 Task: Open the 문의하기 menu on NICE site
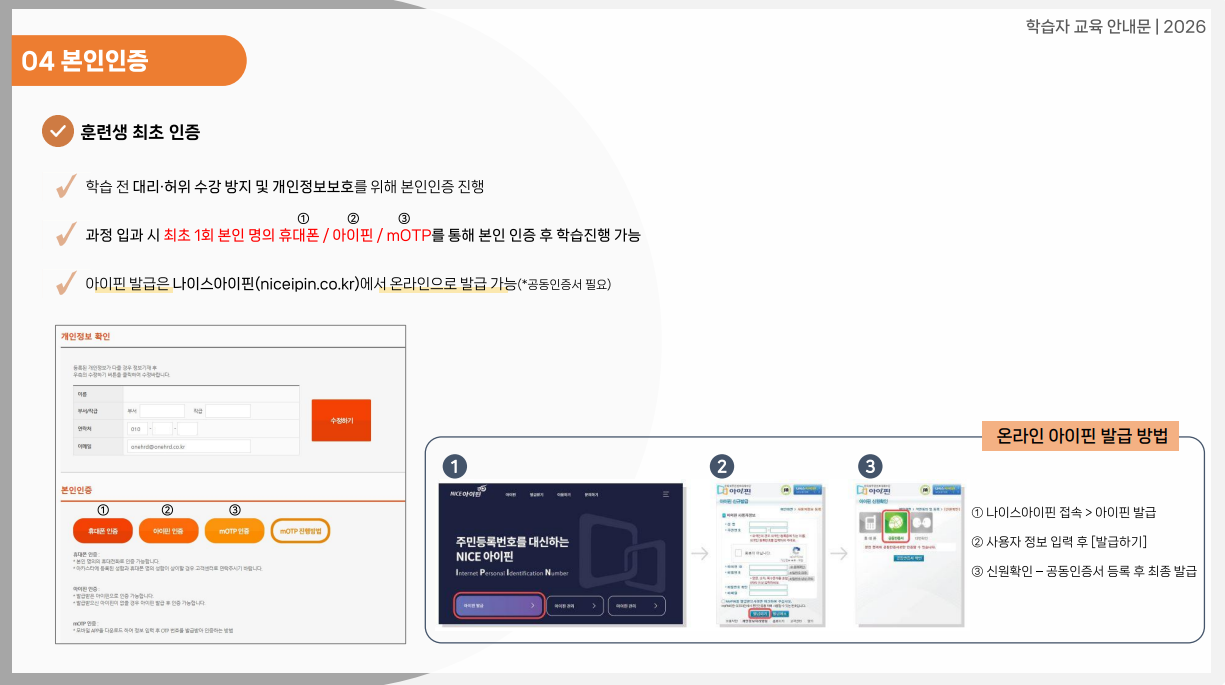point(590,494)
